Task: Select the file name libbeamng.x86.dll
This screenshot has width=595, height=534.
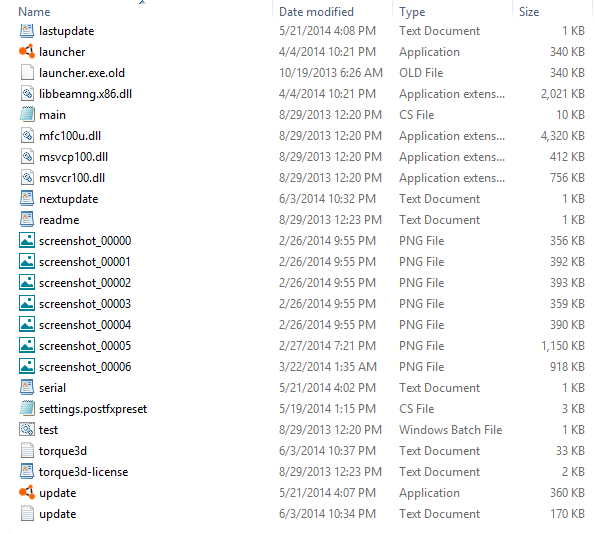Action: coord(85,94)
